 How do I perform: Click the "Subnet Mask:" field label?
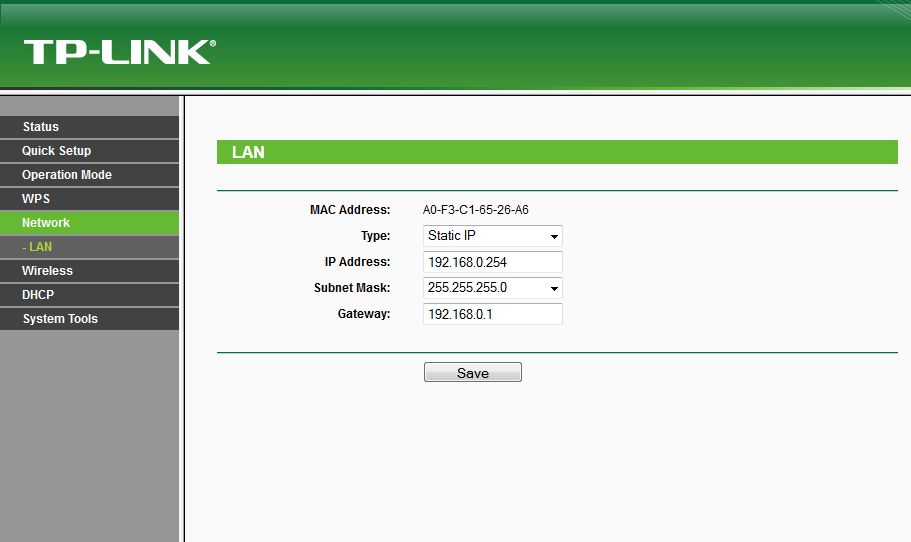coord(351,288)
